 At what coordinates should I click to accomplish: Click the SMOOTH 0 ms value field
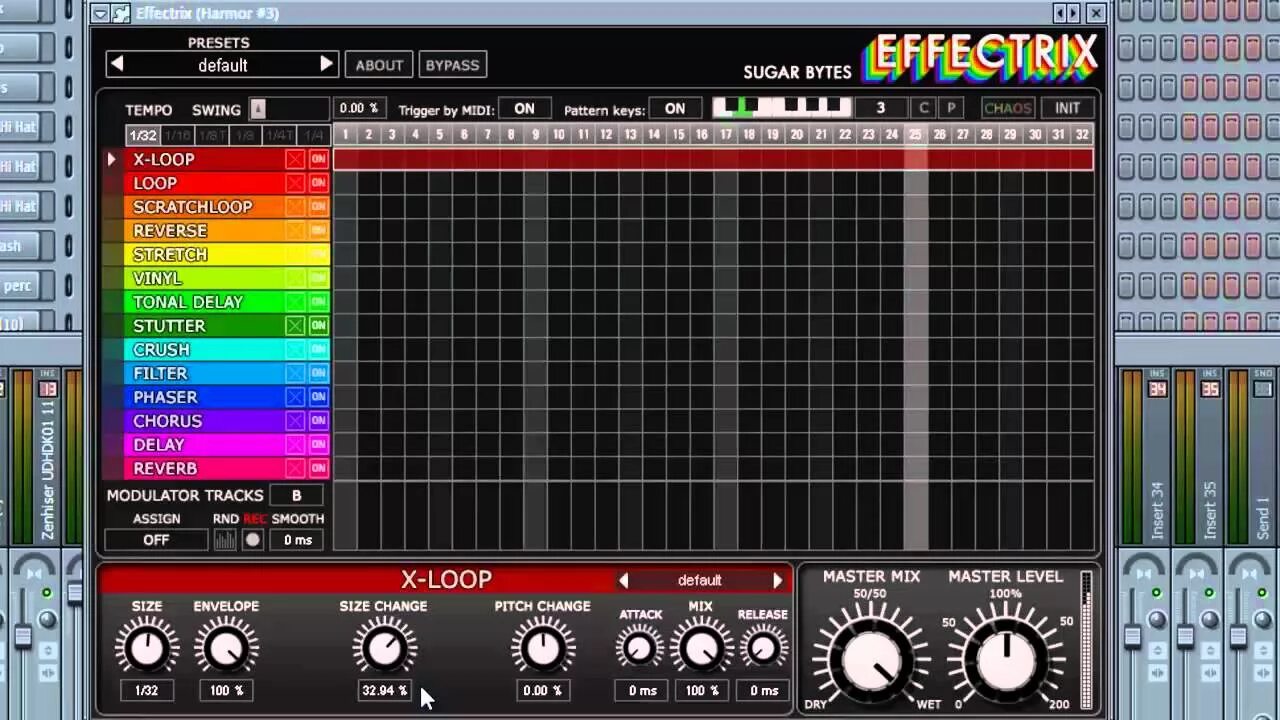pos(298,540)
